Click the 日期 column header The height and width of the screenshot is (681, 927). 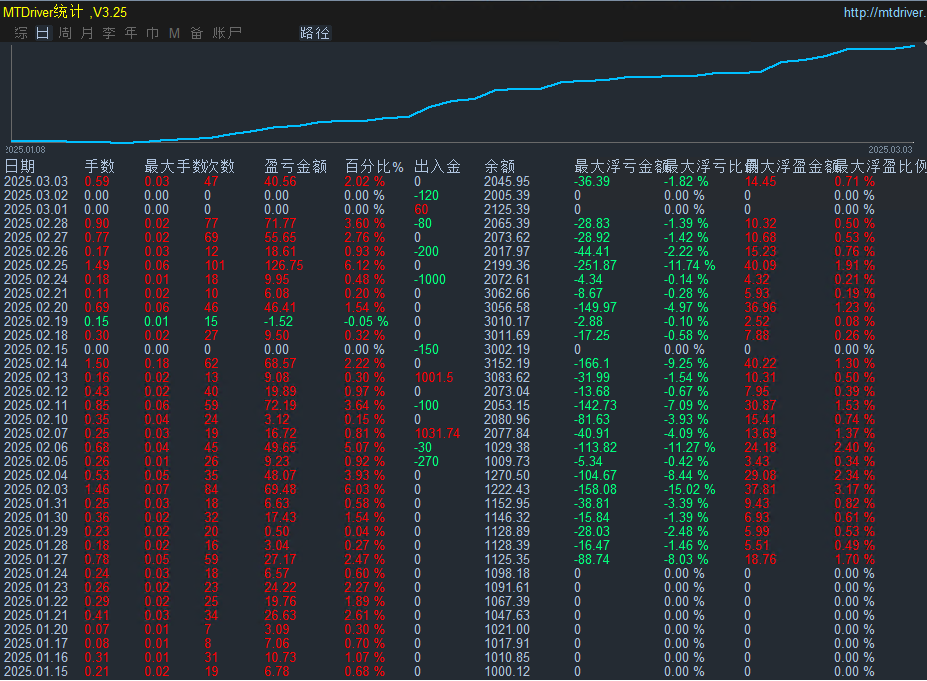pyautogui.click(x=20, y=166)
